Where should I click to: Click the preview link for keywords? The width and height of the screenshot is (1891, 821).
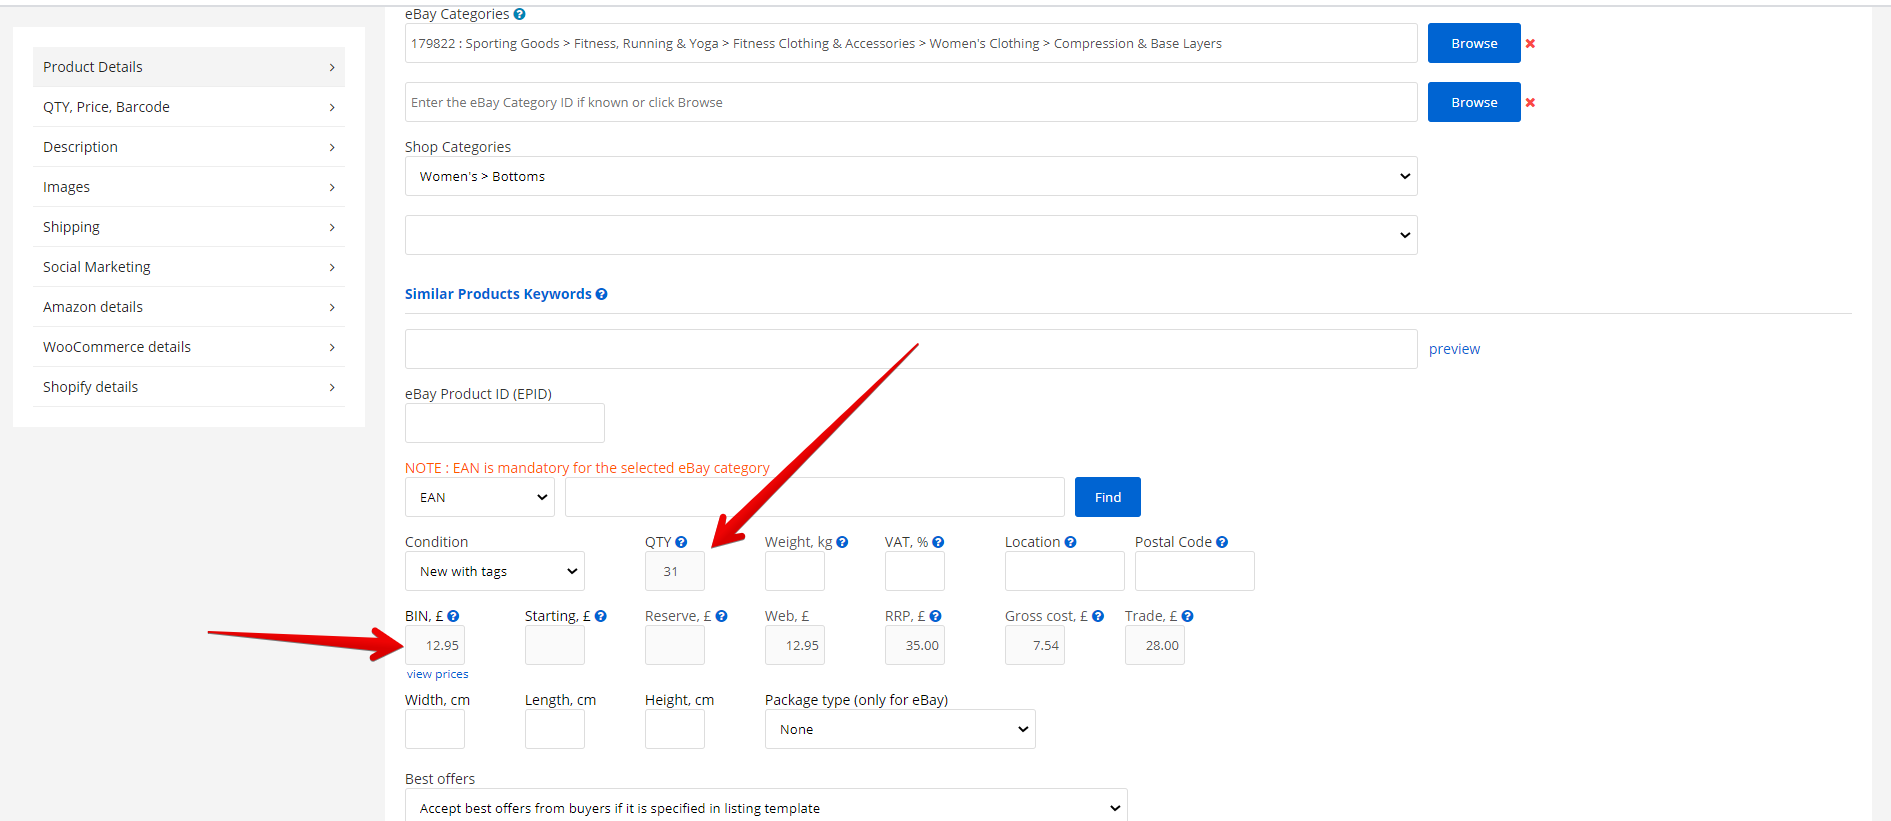(x=1454, y=349)
